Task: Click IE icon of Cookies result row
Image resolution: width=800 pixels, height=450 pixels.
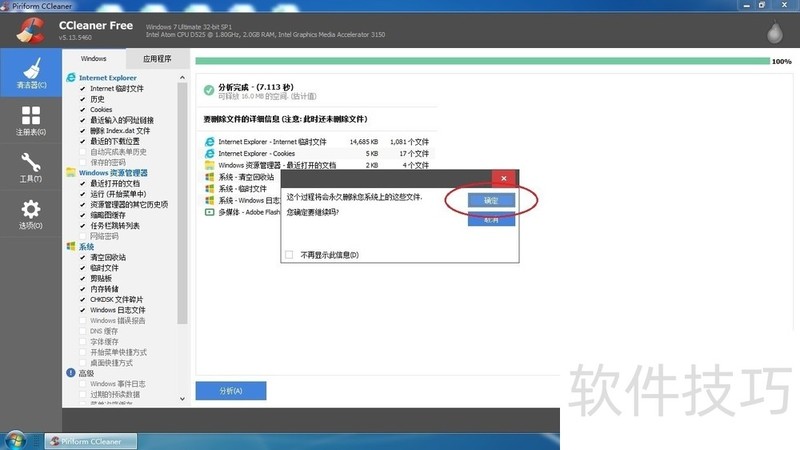Action: tap(209, 153)
